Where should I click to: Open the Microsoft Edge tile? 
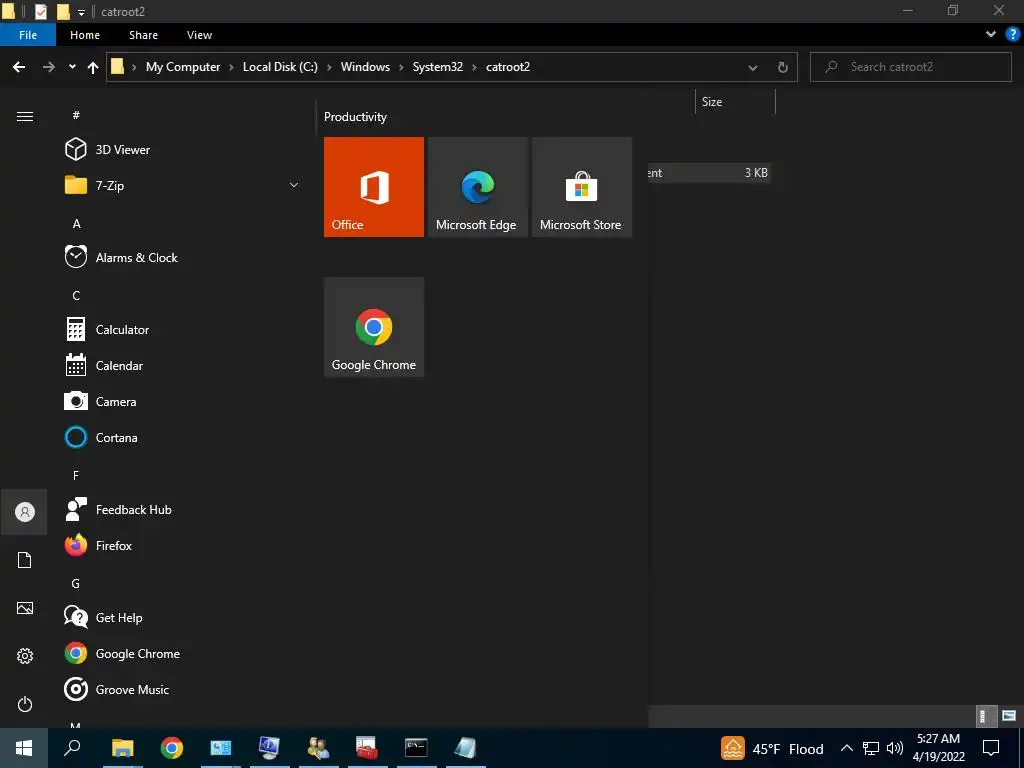coord(477,187)
